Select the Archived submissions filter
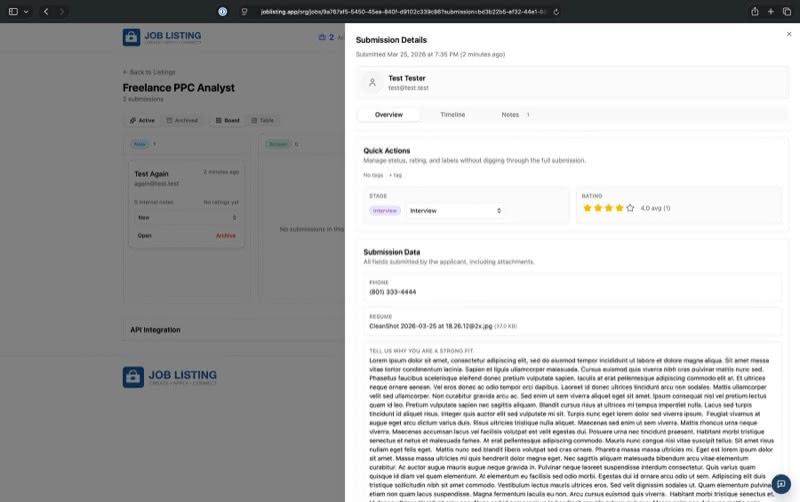This screenshot has width=800, height=502. pos(182,120)
